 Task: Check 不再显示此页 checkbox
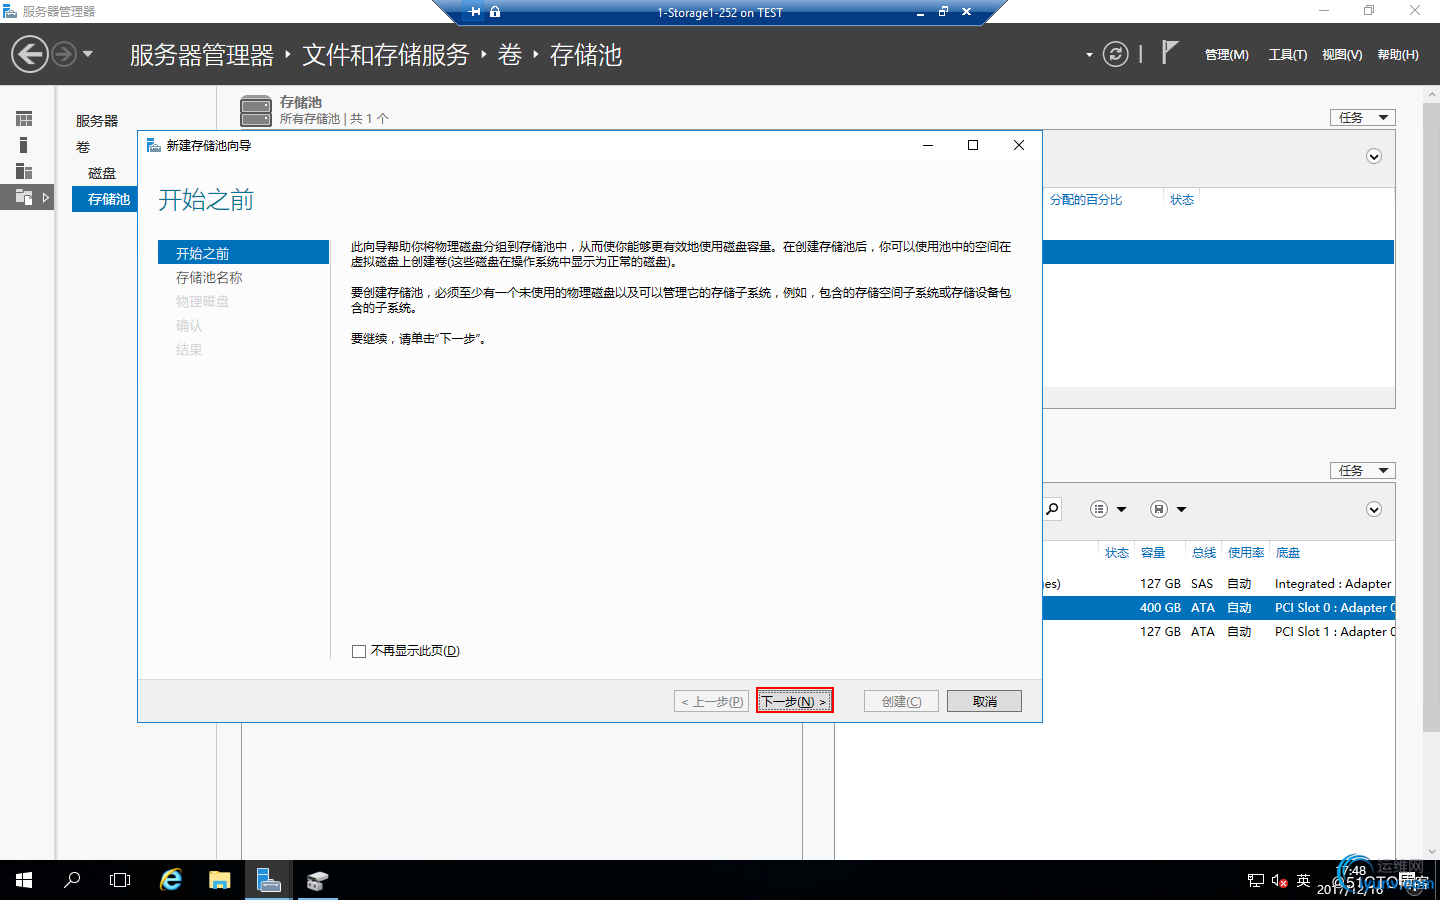359,651
